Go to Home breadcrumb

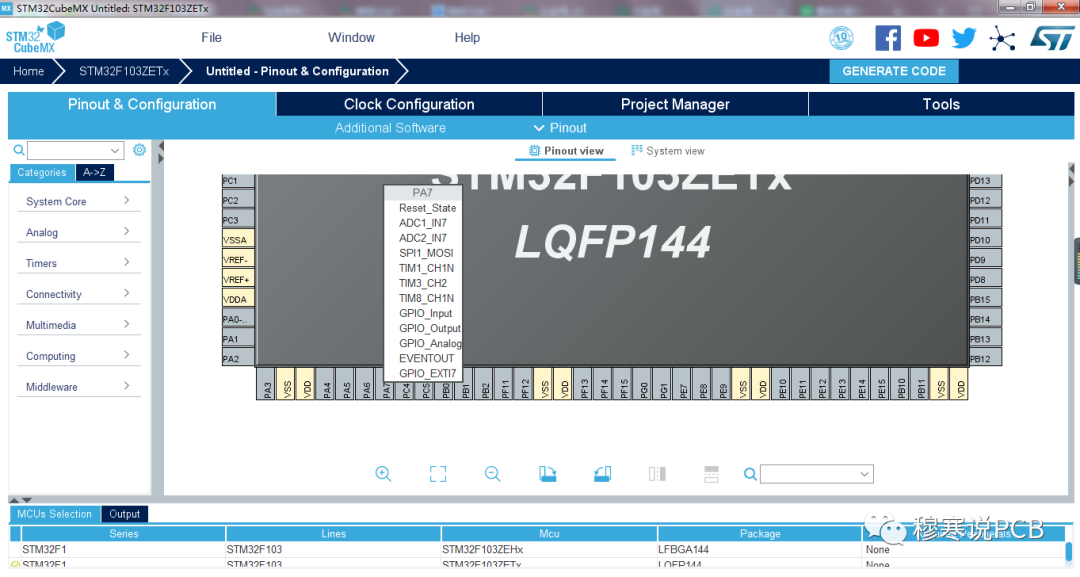click(28, 71)
